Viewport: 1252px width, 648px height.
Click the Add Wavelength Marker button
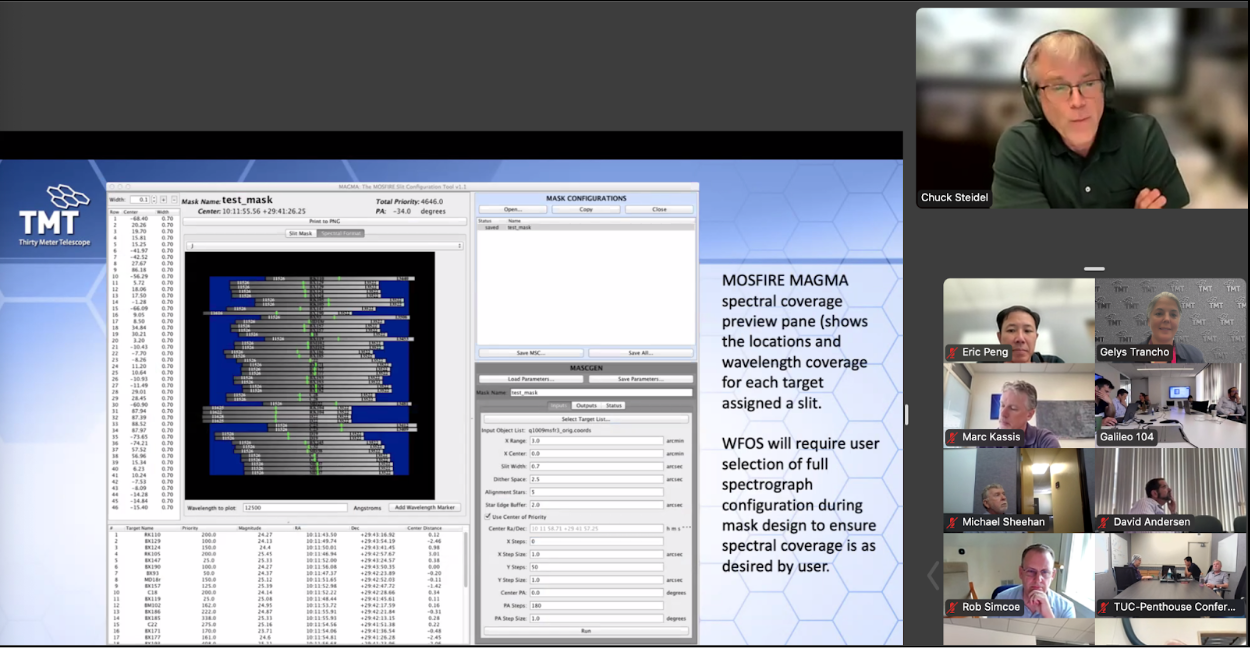coord(424,508)
